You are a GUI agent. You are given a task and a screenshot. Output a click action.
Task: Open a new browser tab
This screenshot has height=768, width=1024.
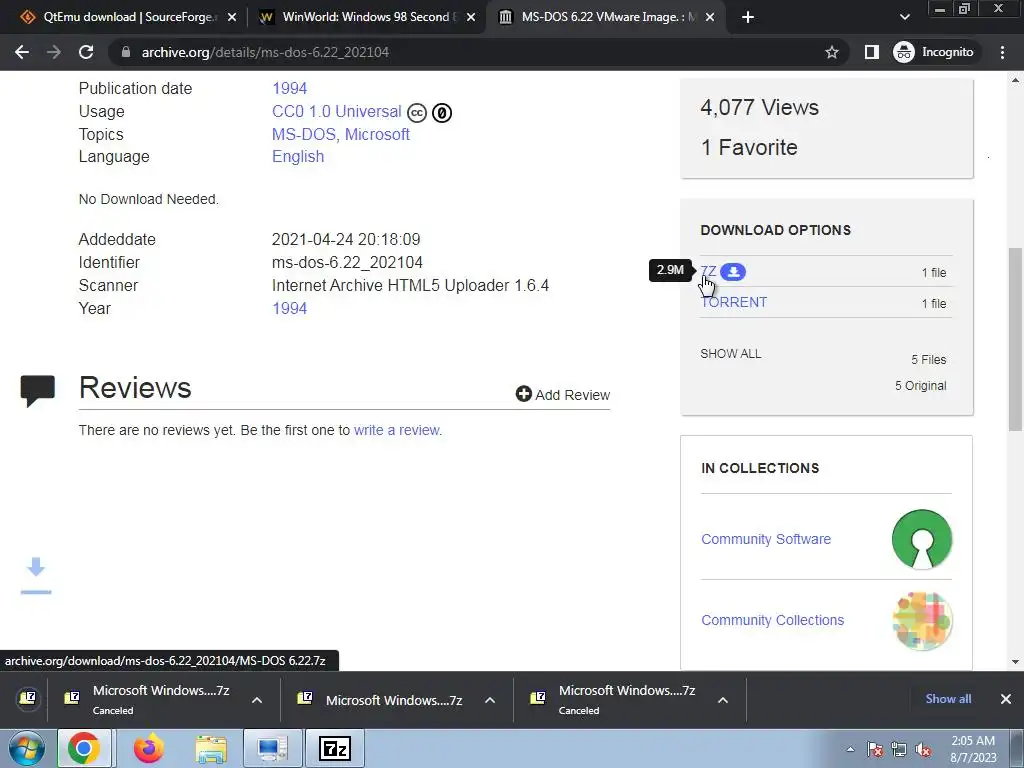[748, 17]
